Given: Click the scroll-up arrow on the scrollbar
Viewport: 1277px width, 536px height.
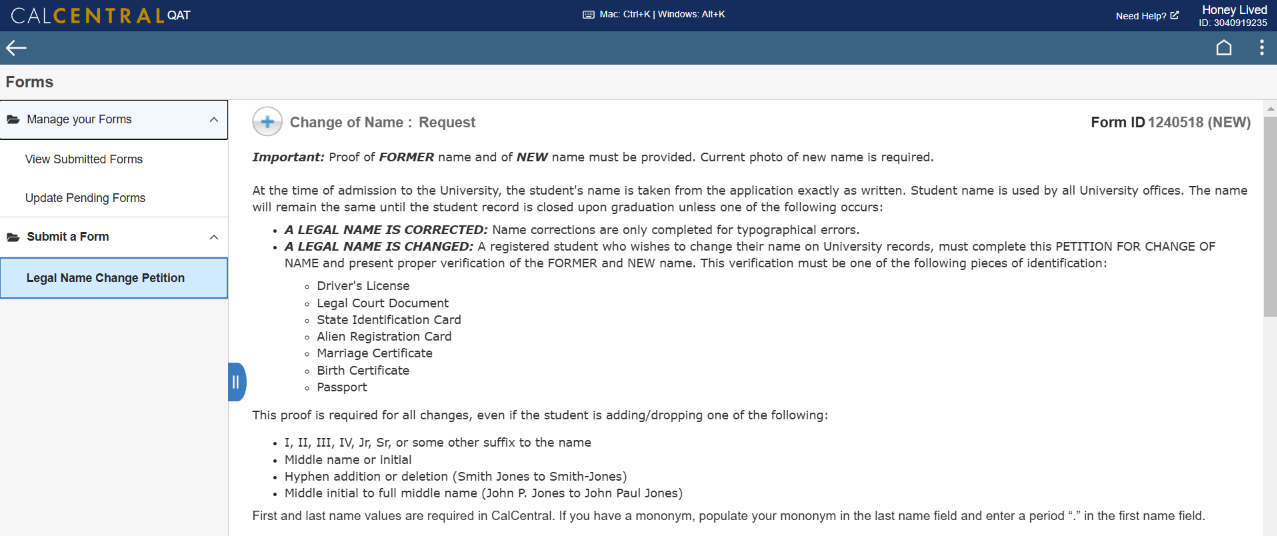Looking at the screenshot, I should click(1270, 107).
